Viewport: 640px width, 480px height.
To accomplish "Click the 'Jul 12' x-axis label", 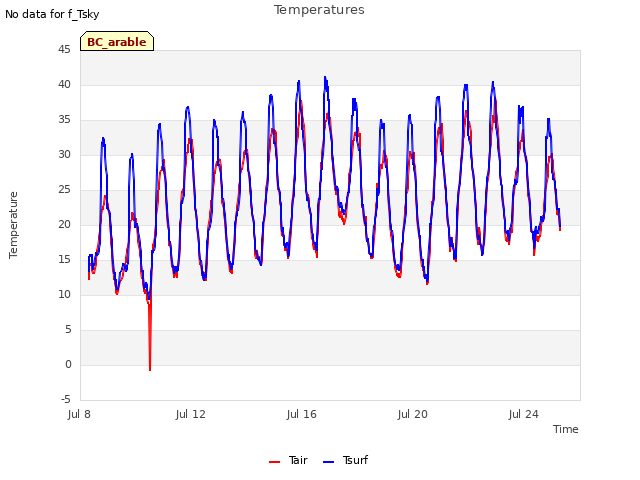I will 191,414.
